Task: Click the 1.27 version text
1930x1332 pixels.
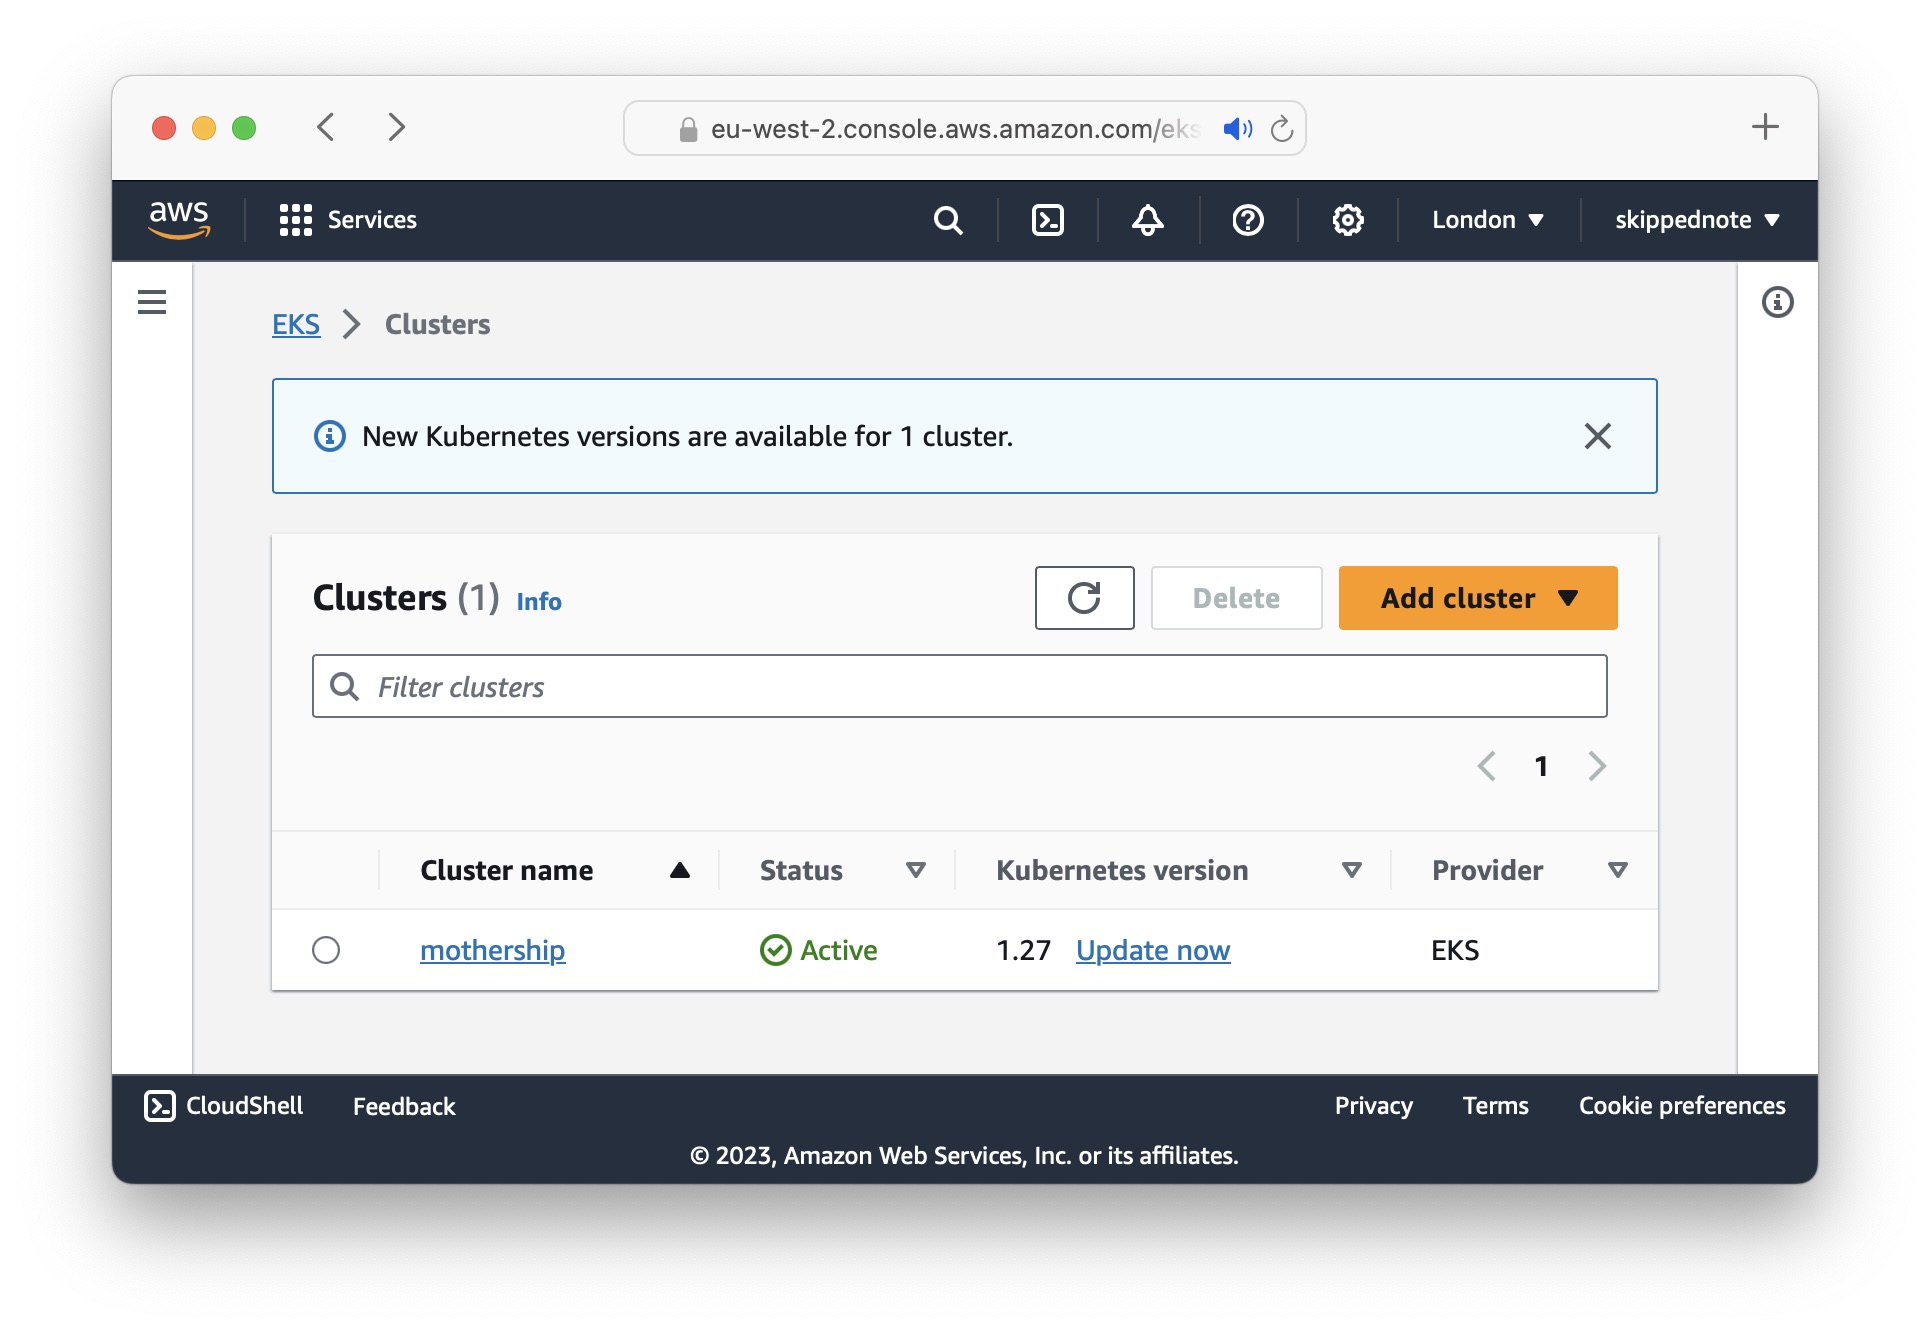Action: tap(1023, 950)
